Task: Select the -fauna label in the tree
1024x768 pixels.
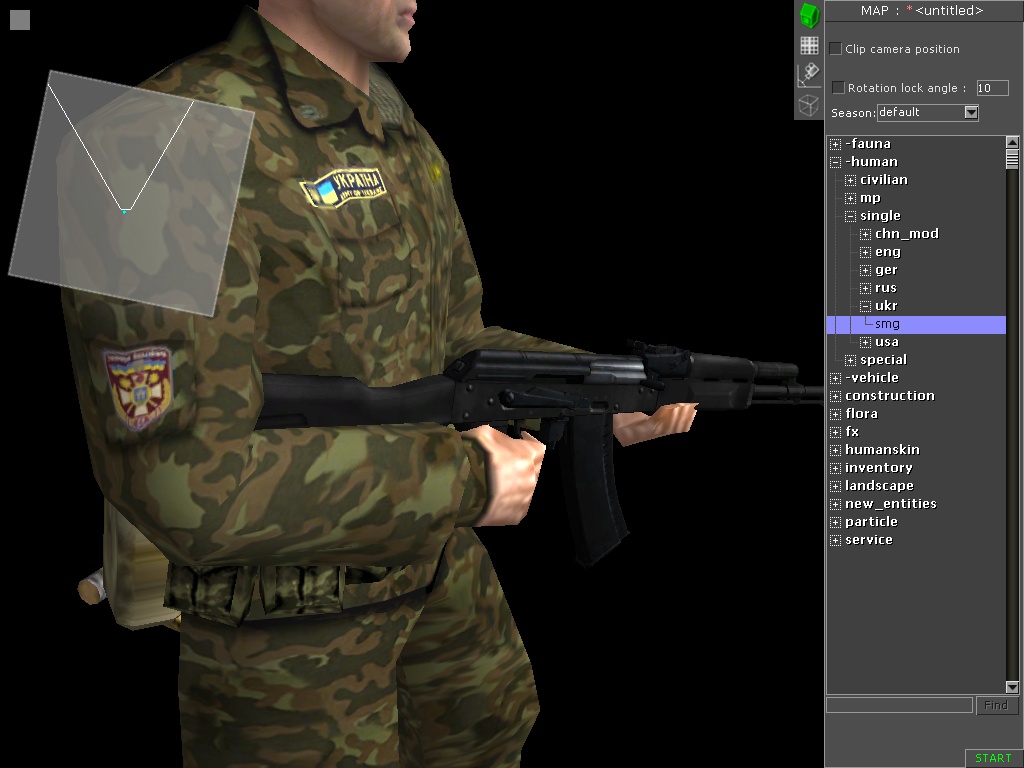Action: click(868, 144)
